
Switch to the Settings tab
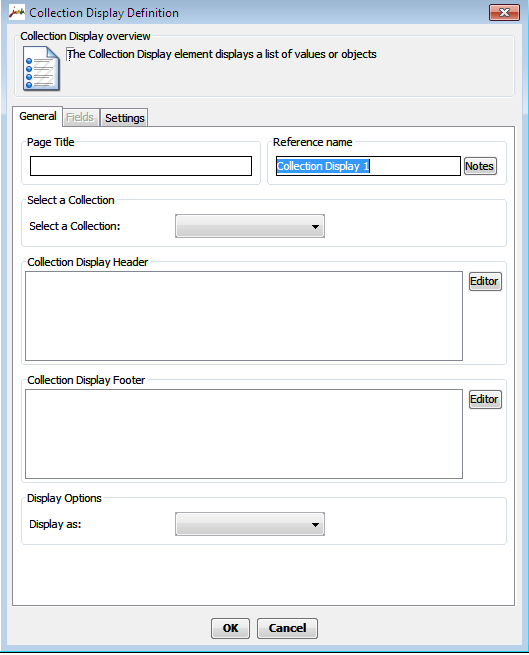pos(125,118)
